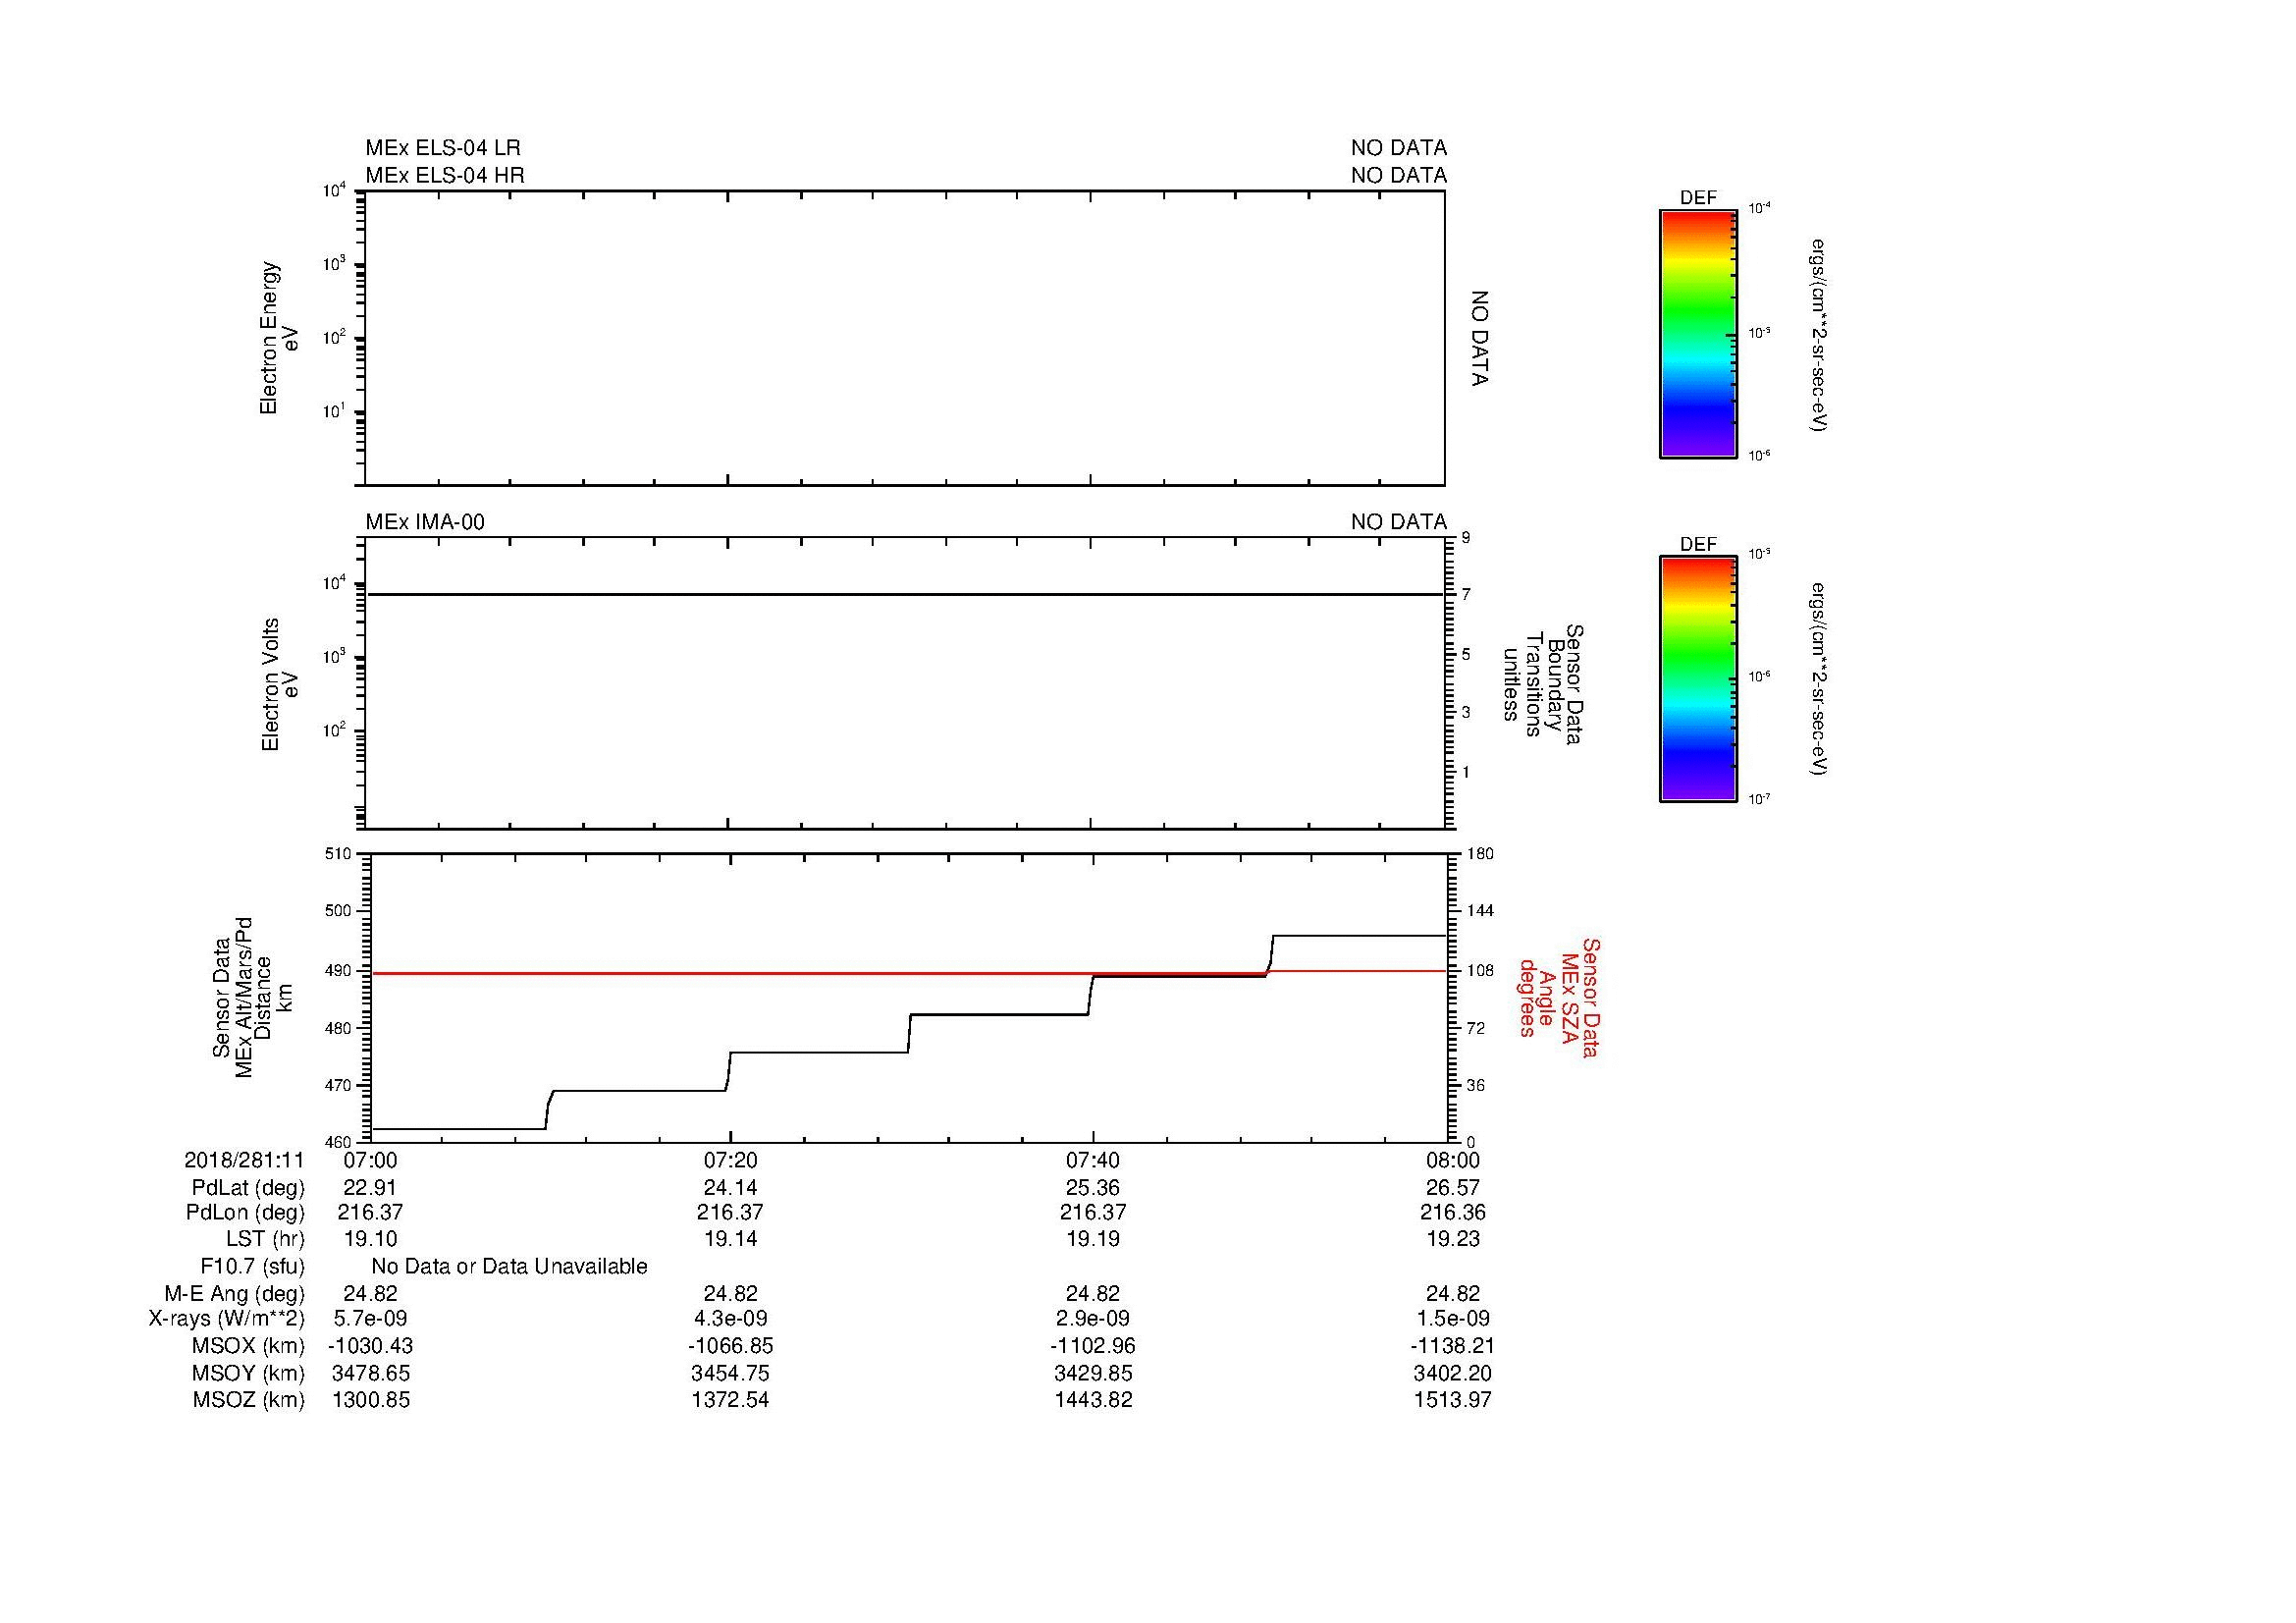Click MSOZ value 1300.85

(x=370, y=1400)
